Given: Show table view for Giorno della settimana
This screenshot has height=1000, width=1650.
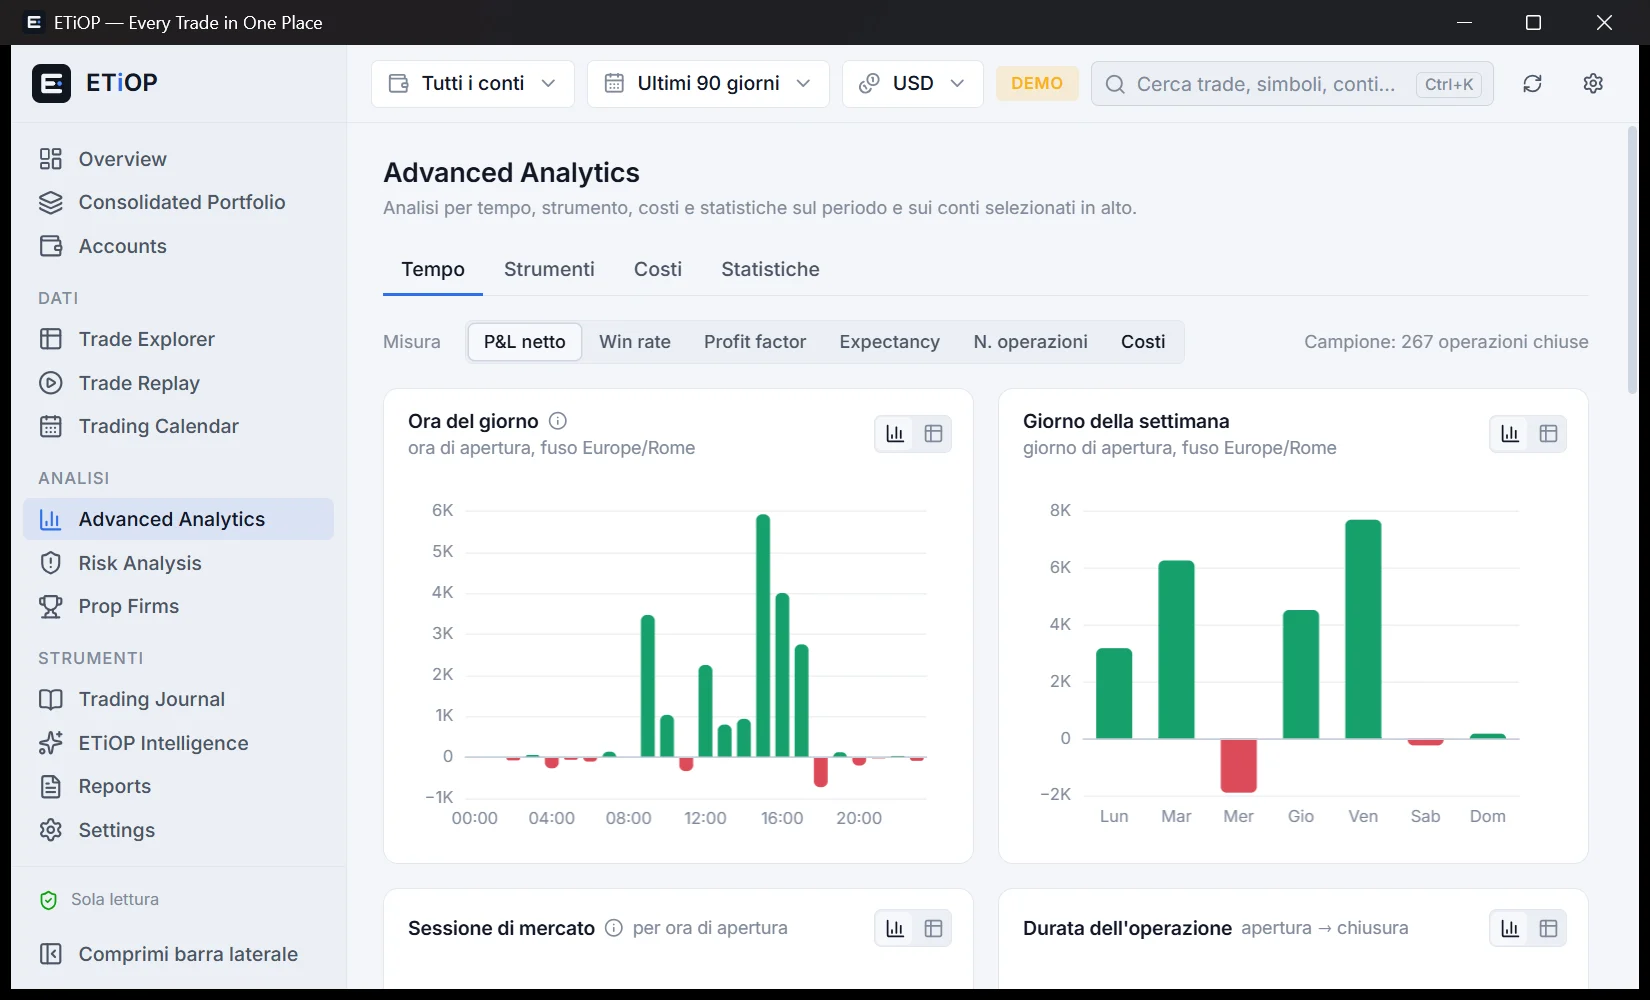Looking at the screenshot, I should click(1548, 434).
